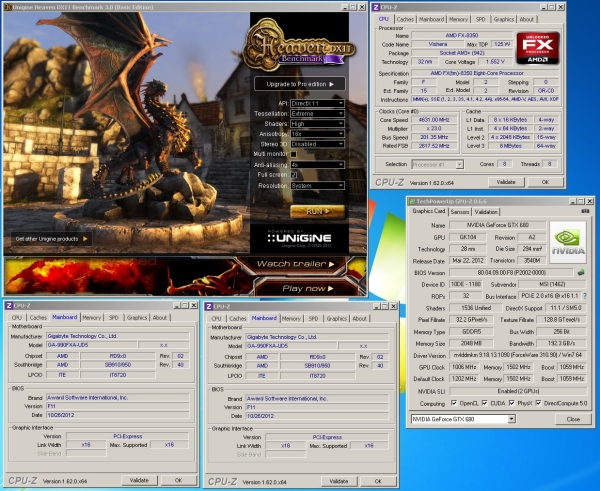Click OK in bottom-middle CPU-Z window
600x491 pixels.
pyautogui.click(x=378, y=481)
